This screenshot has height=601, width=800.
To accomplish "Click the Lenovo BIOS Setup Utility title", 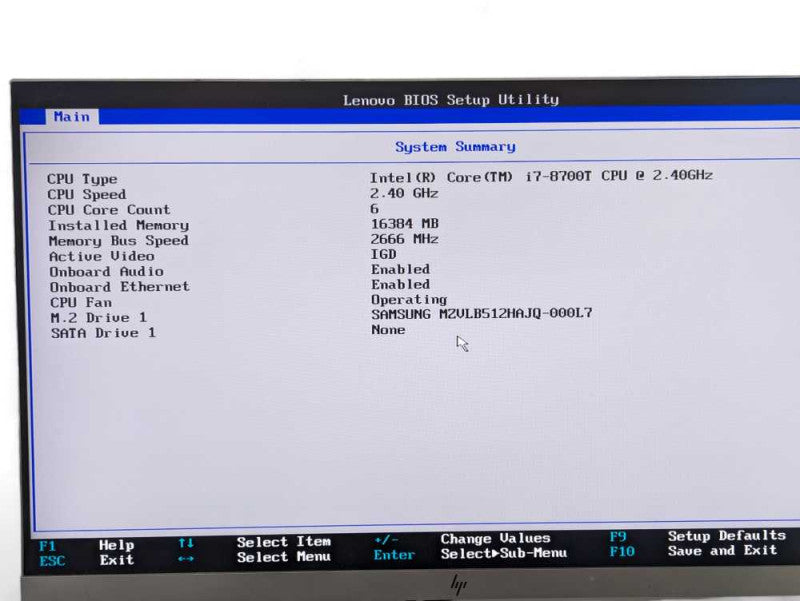I will 451,99.
